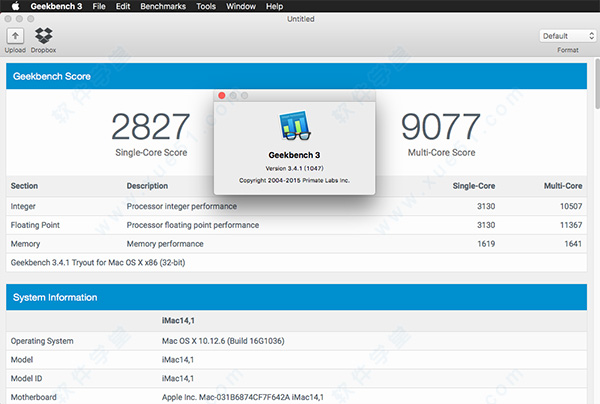Click the Upload arrow icon
The width and height of the screenshot is (600, 404).
(x=15, y=36)
